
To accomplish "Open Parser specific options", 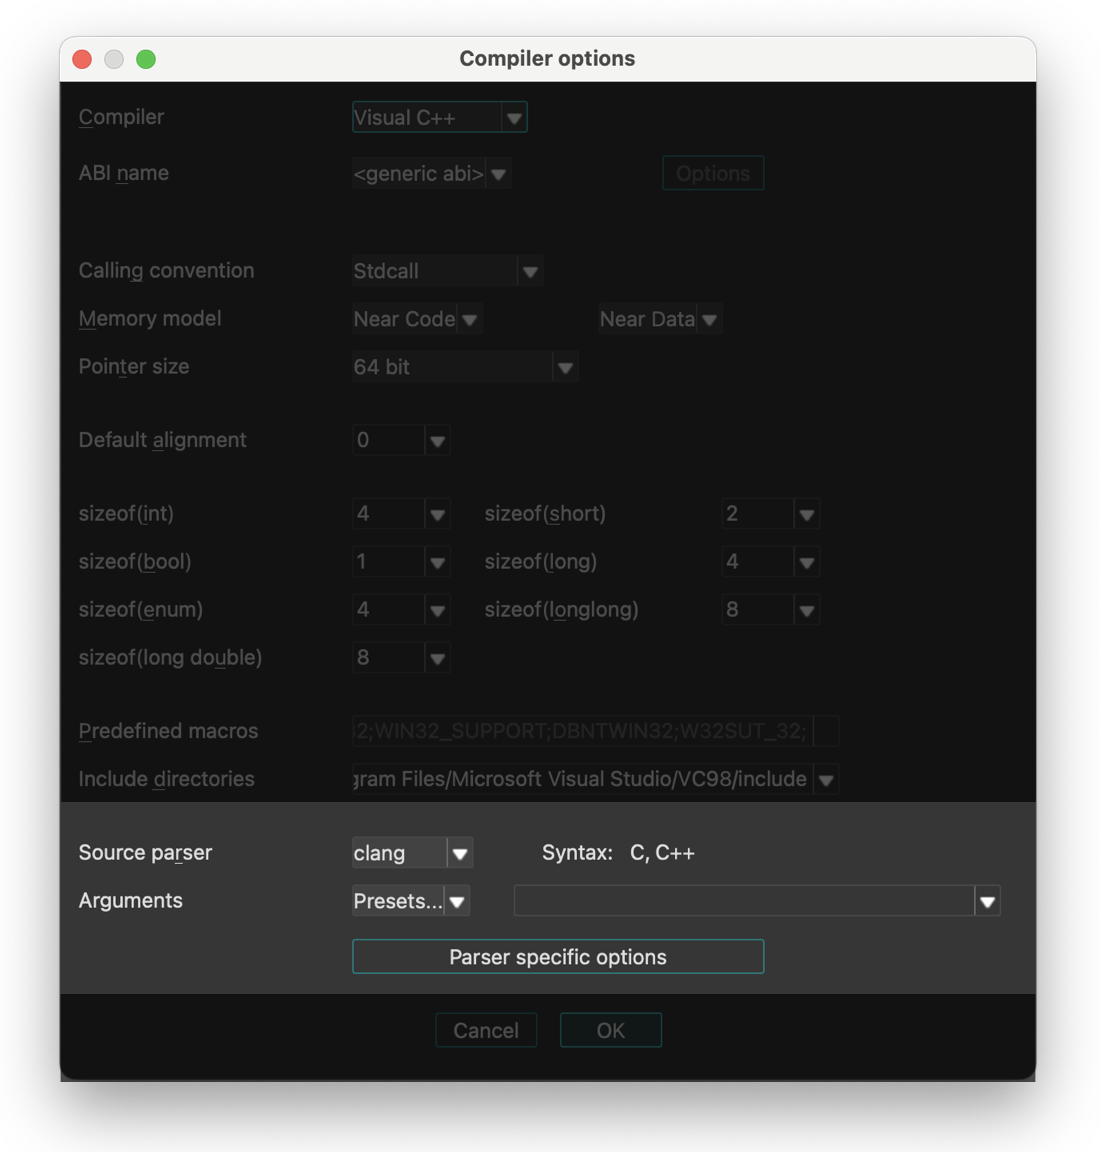I will [x=557, y=956].
